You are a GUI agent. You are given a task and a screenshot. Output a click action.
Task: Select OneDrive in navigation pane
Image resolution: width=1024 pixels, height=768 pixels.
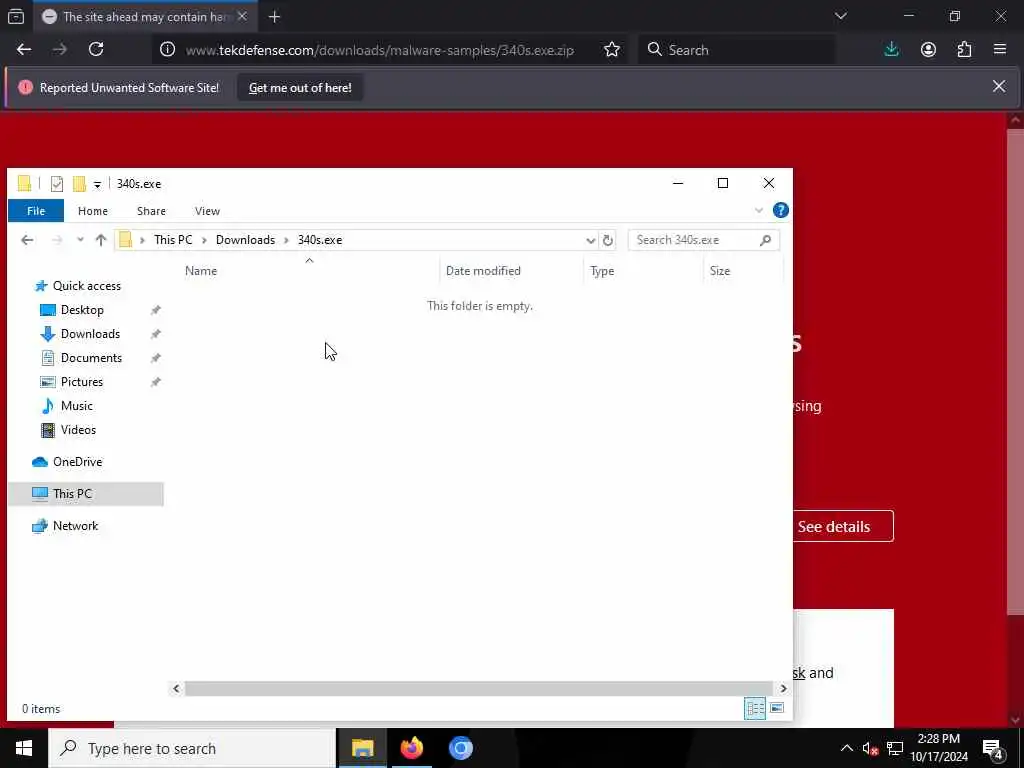click(x=77, y=462)
